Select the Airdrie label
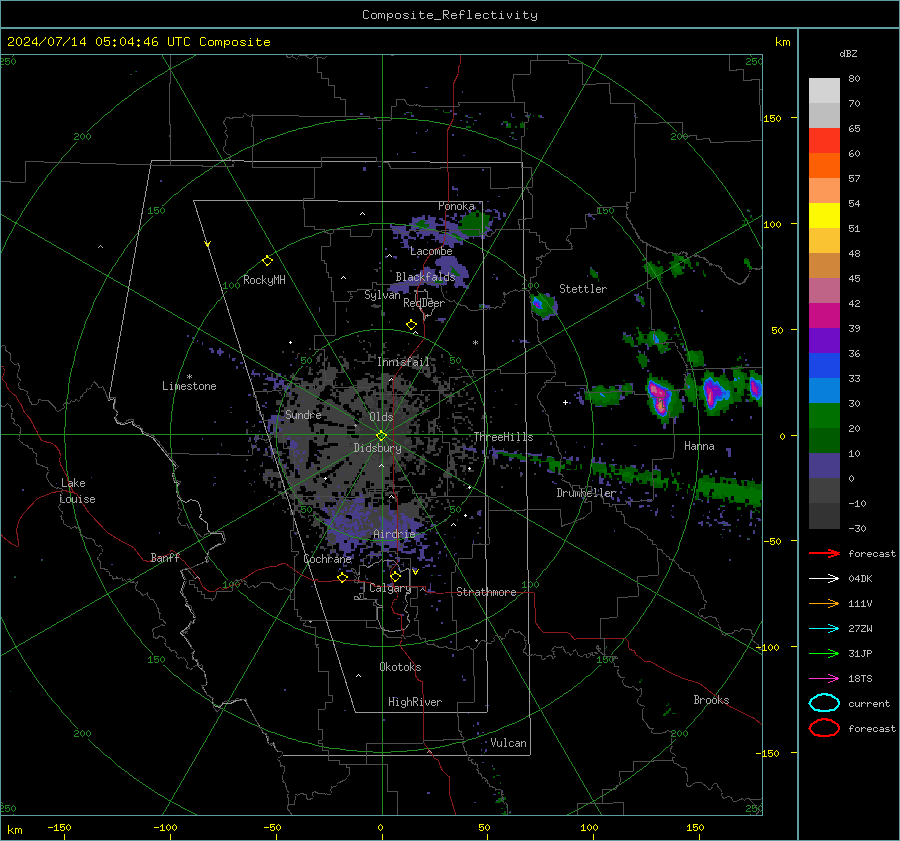Viewport: 900px width, 841px height. pyautogui.click(x=394, y=534)
